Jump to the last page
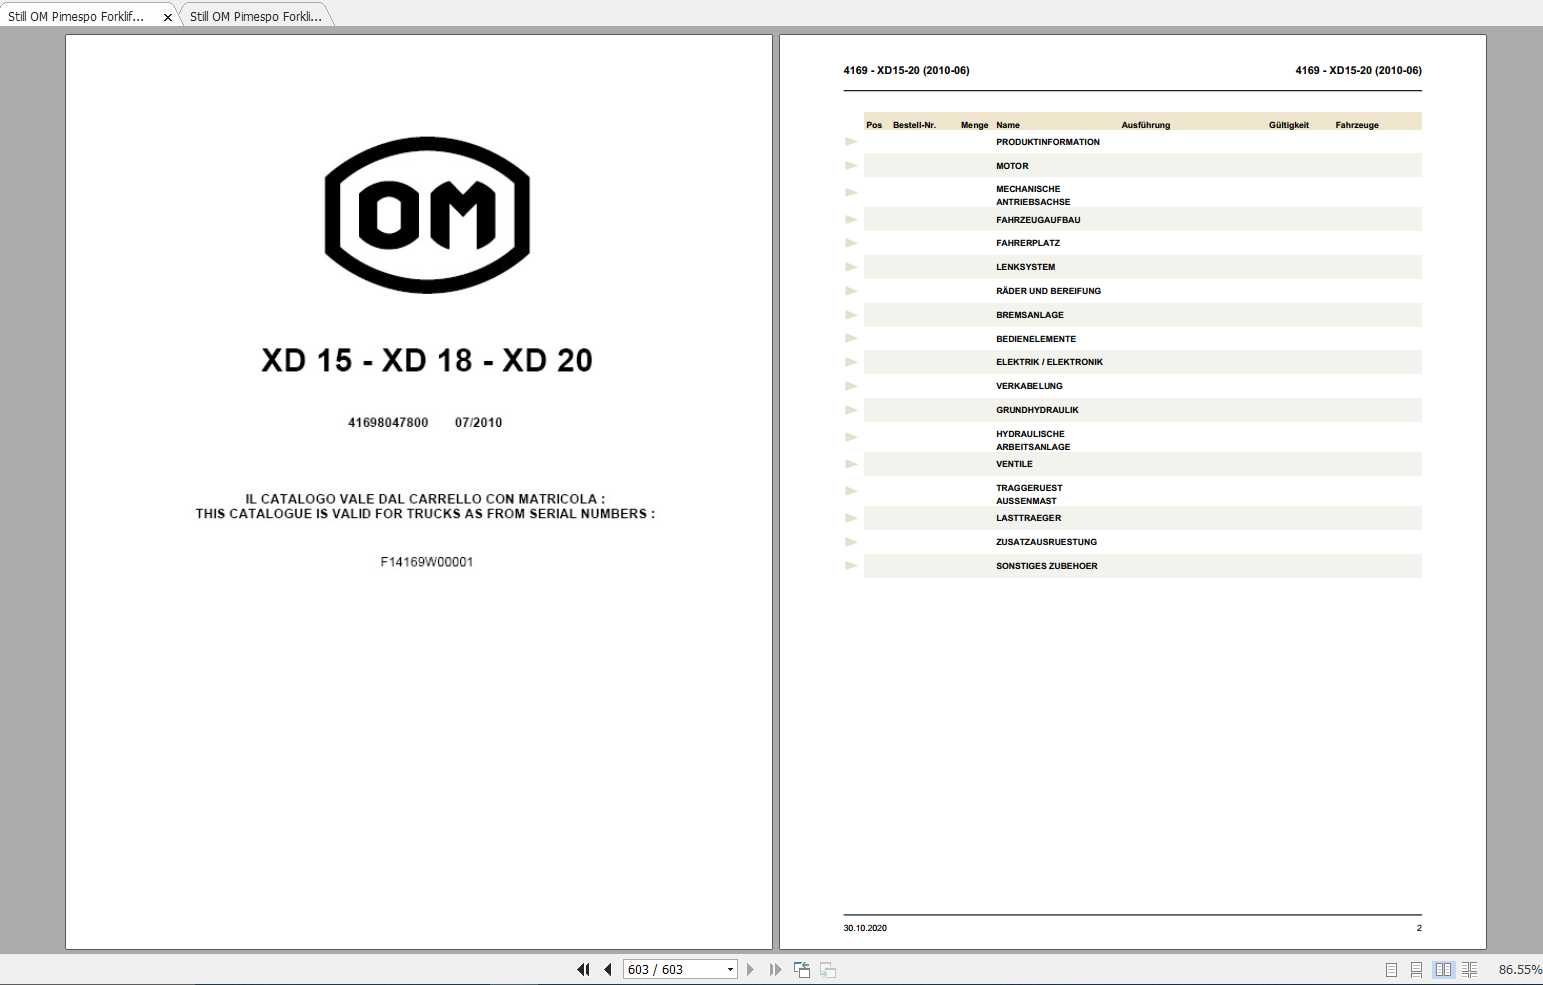 click(775, 969)
